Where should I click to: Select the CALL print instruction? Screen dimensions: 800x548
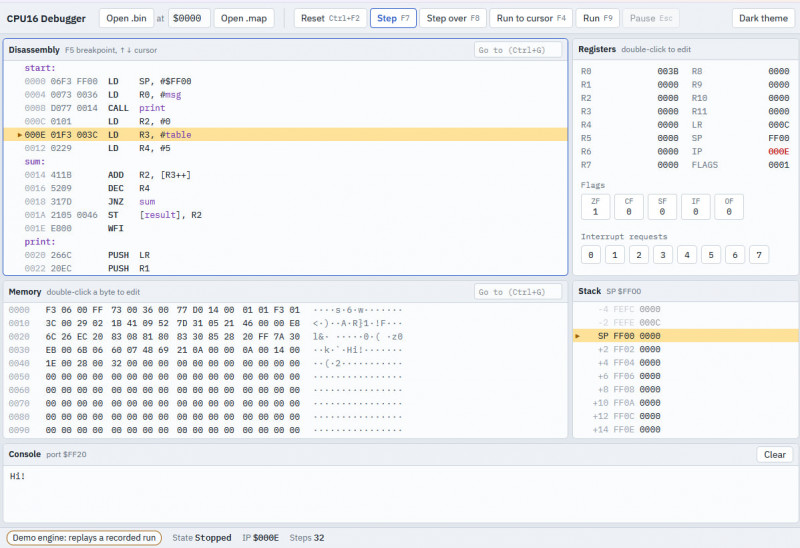pos(285,108)
